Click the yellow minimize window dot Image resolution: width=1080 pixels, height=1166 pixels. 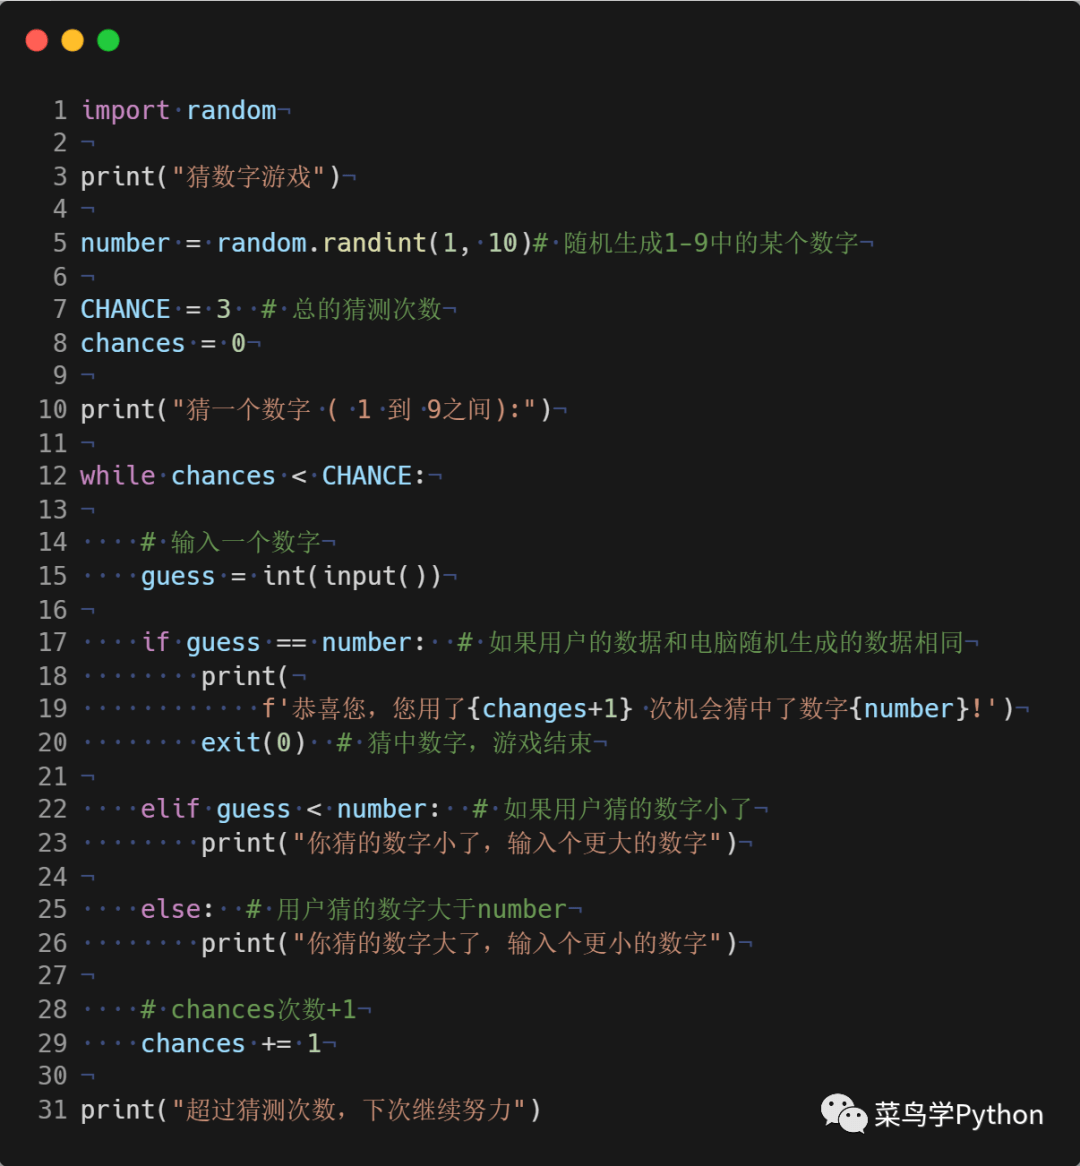point(72,40)
